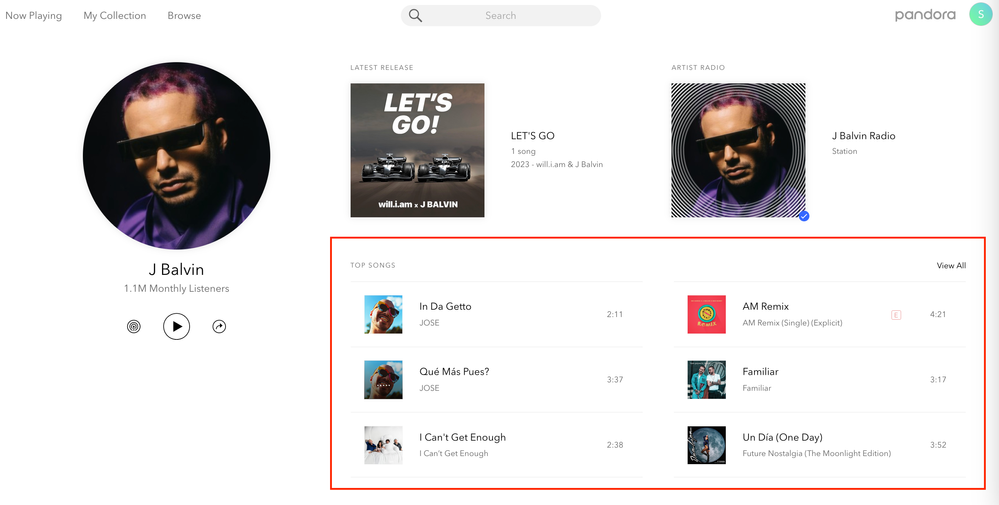View all top songs
Viewport: 999px width, 505px height.
coord(951,266)
